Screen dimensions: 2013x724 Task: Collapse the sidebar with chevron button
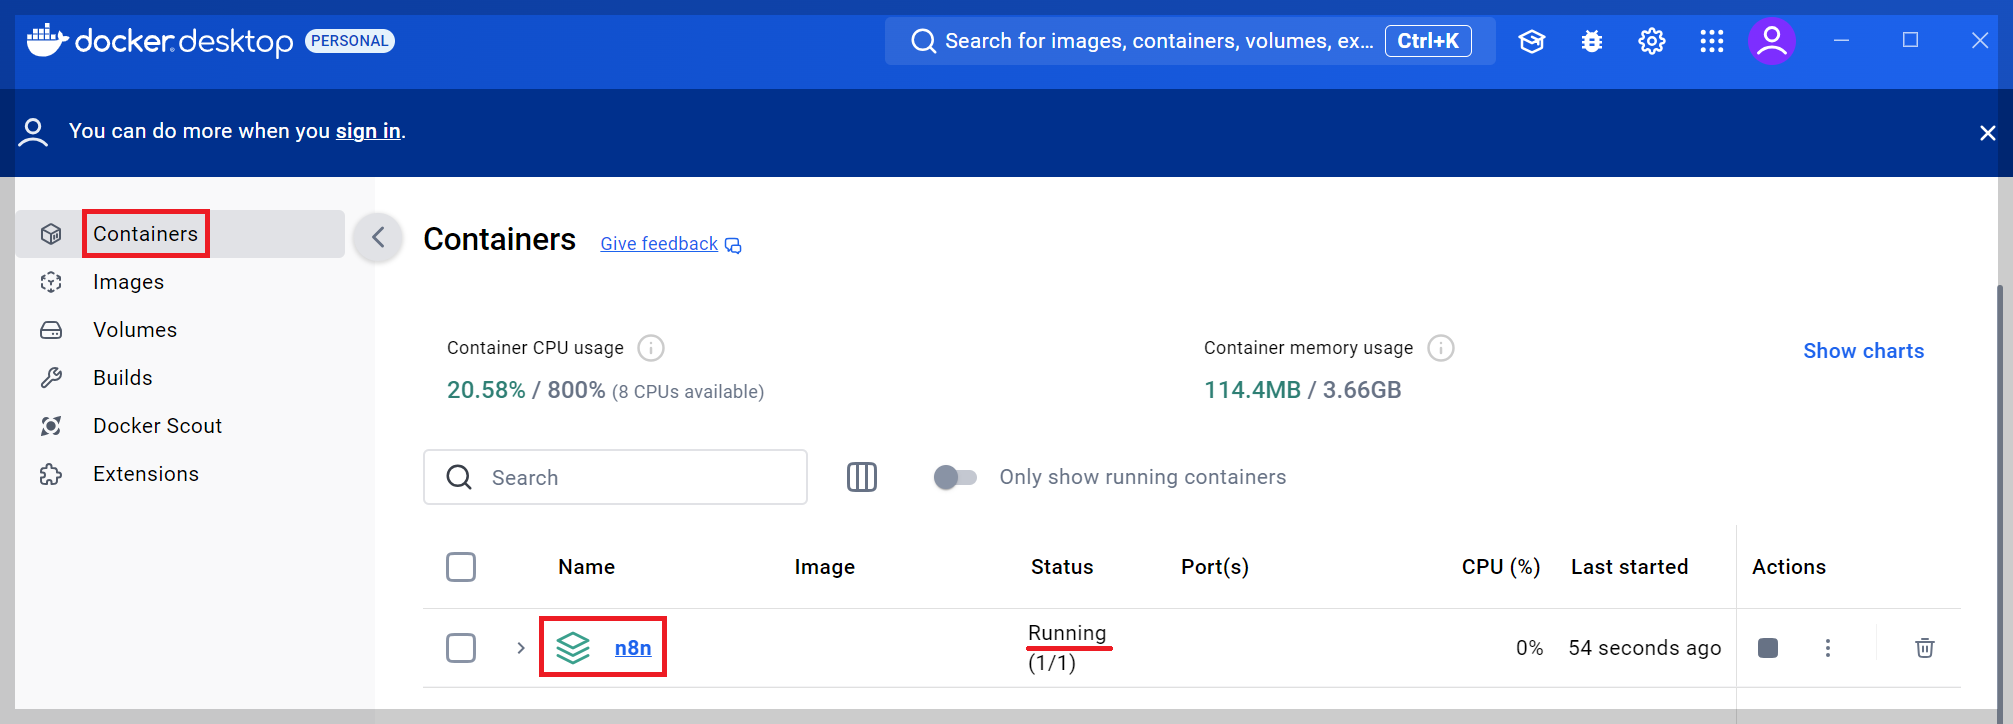tap(378, 237)
